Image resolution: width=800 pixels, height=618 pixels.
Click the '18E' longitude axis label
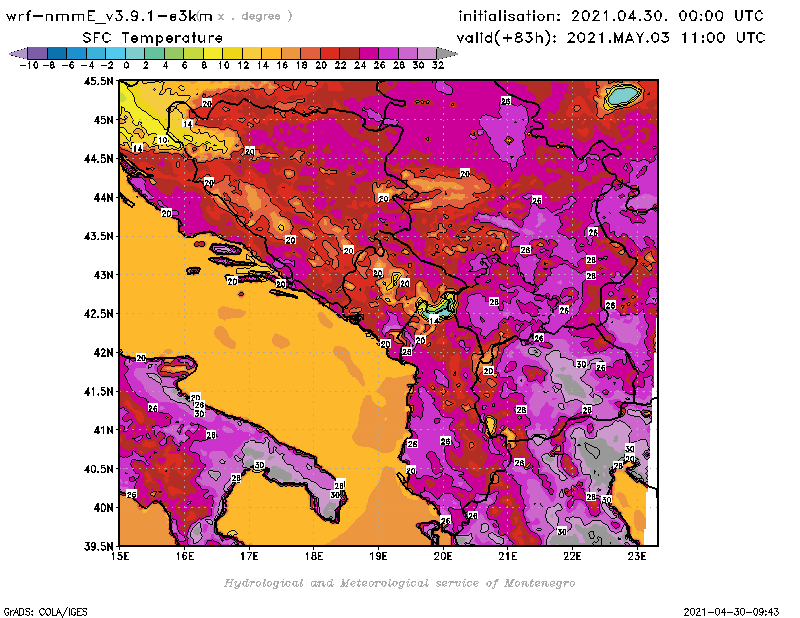click(x=314, y=556)
